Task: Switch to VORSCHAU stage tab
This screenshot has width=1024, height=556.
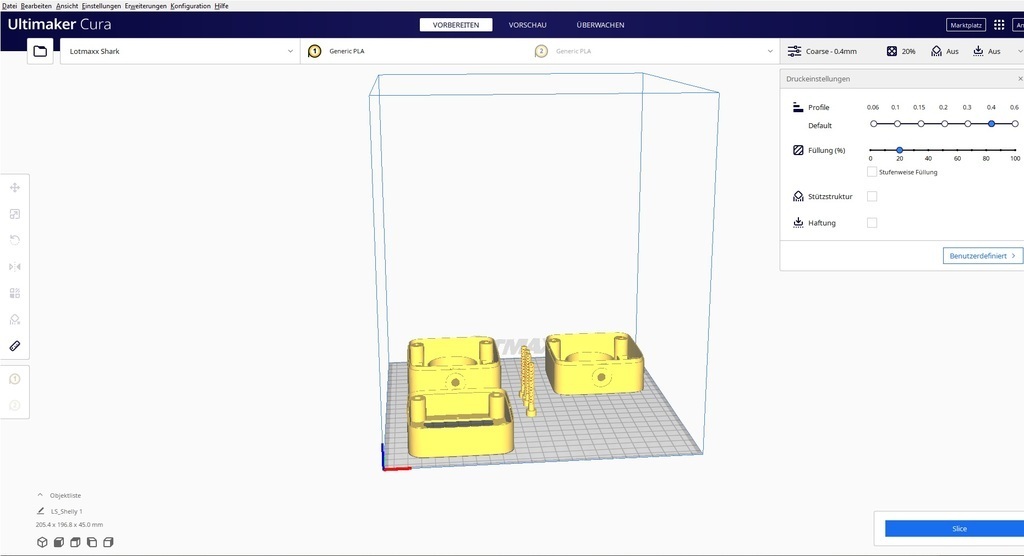Action: pos(528,25)
